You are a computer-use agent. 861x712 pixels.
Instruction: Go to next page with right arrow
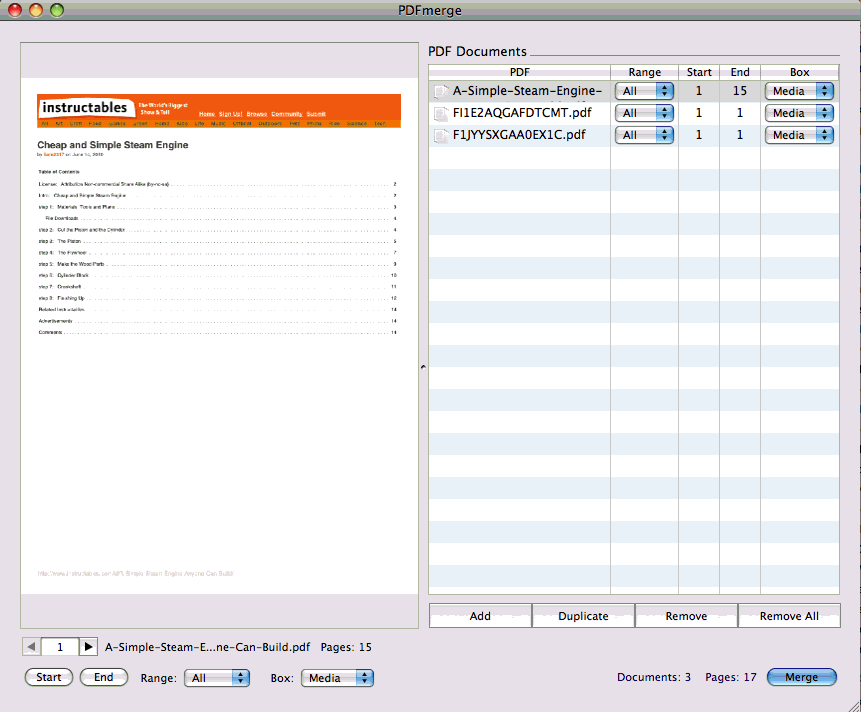click(88, 647)
